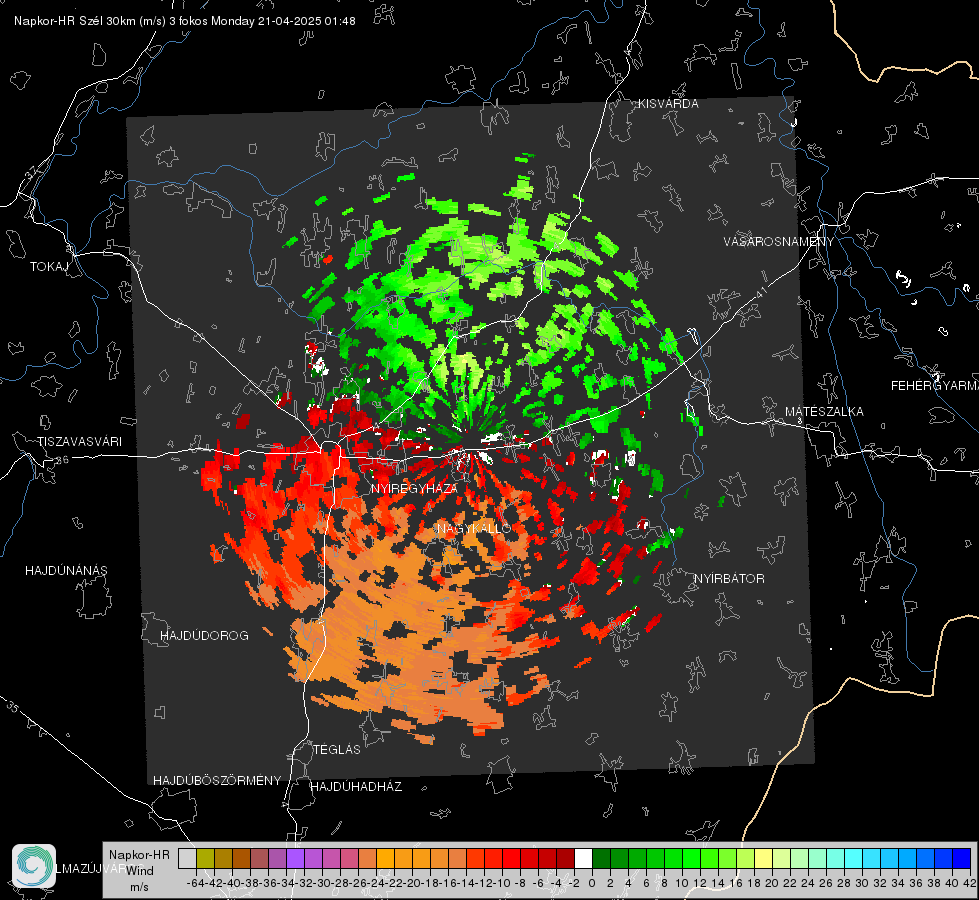Click the NYÍREGYHÁZA city label
The height and width of the screenshot is (900, 979).
[x=415, y=488]
